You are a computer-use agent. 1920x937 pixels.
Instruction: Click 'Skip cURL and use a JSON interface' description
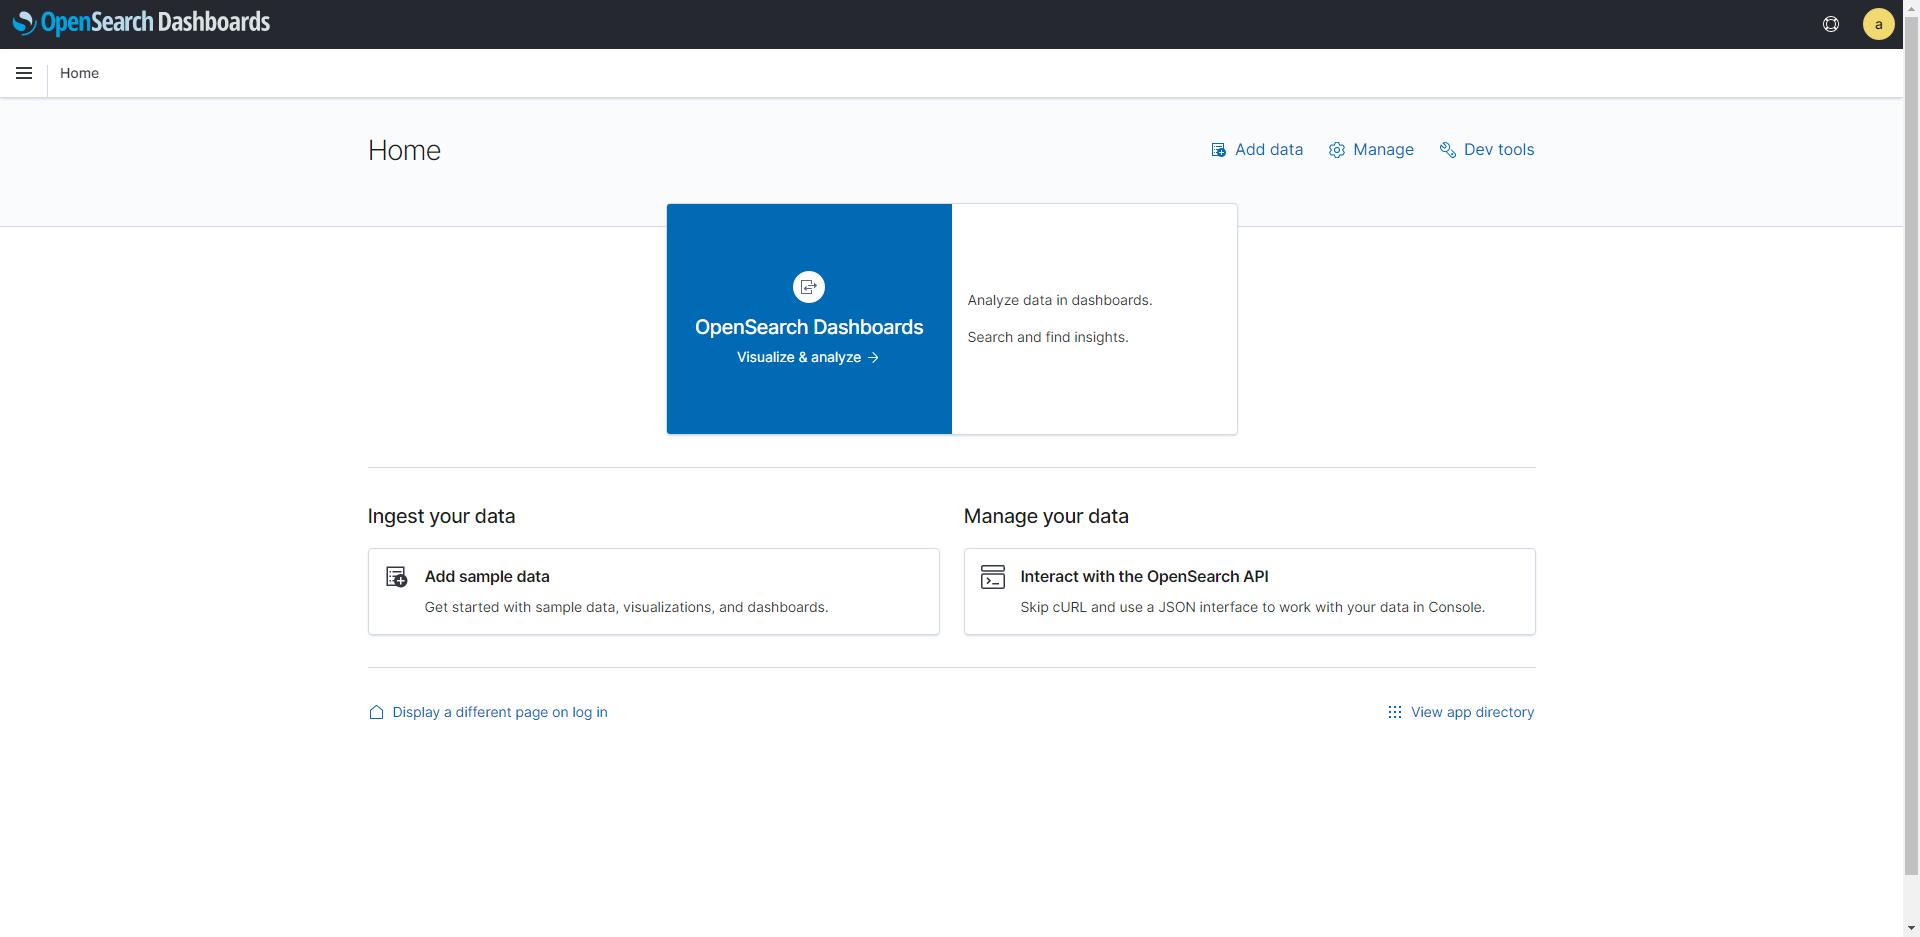[x=1252, y=607]
